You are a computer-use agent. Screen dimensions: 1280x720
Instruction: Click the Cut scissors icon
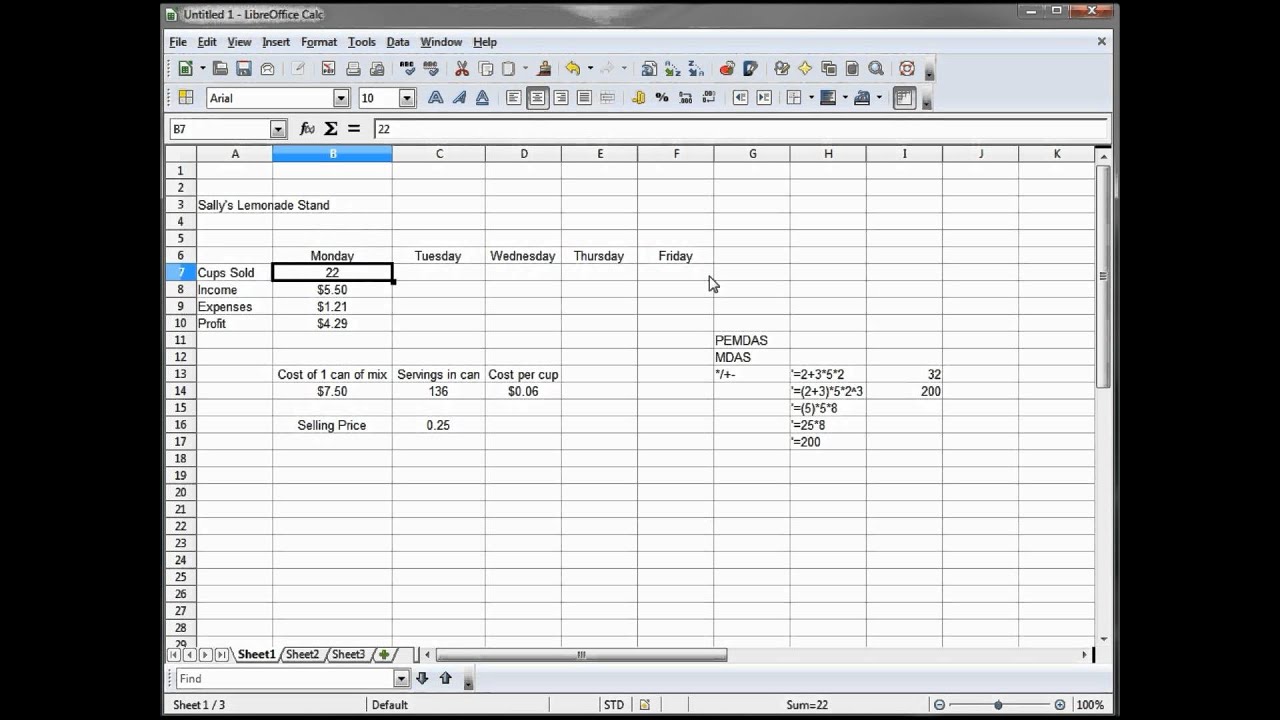tap(462, 69)
